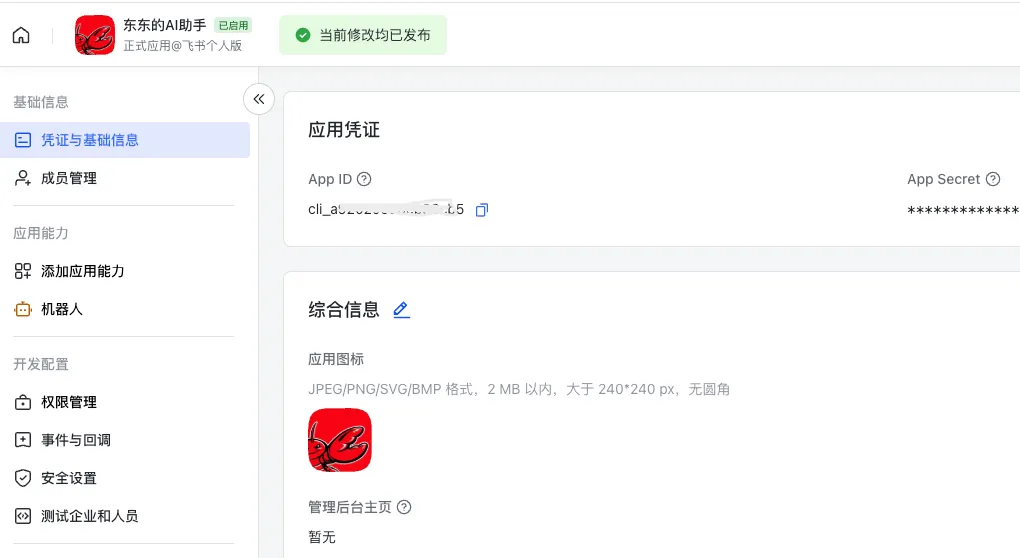Select 测试企业和人员 item
Image resolution: width=1020 pixels, height=558 pixels.
point(125,516)
